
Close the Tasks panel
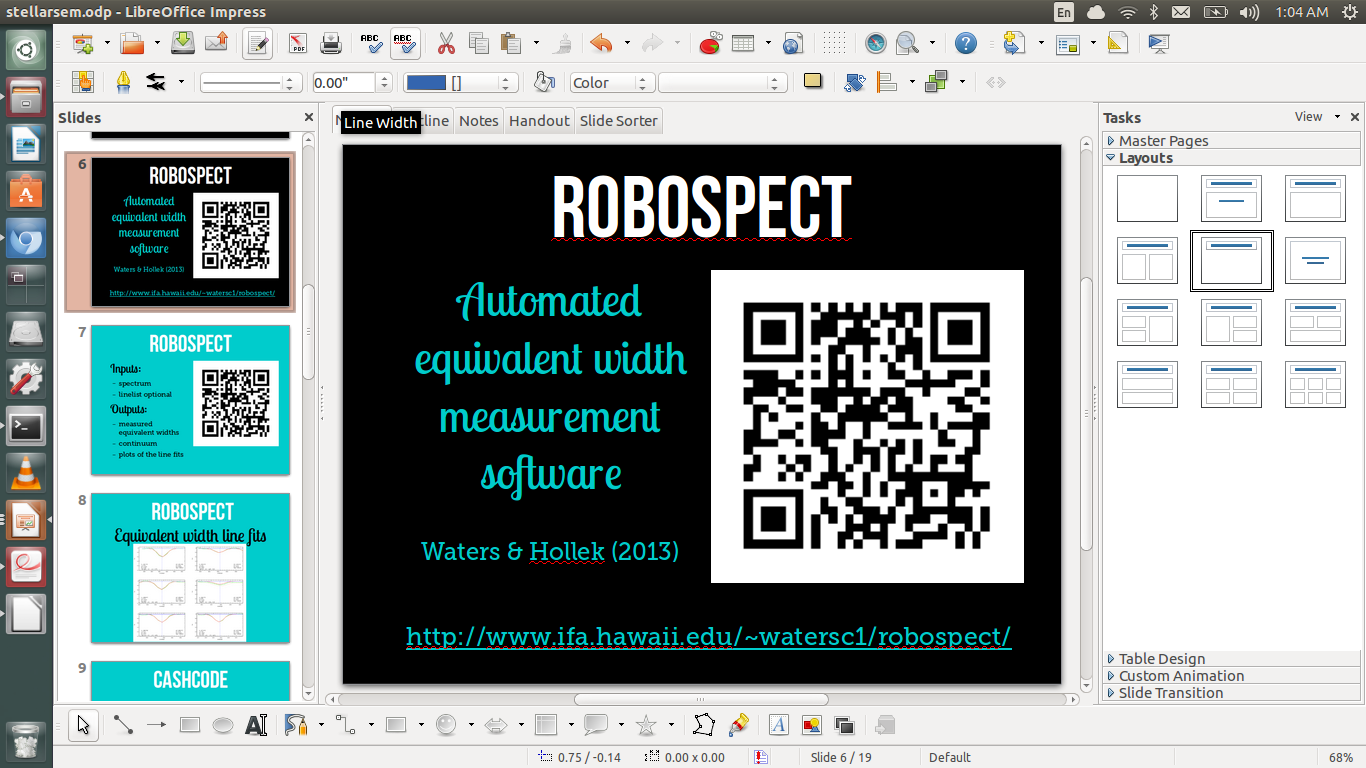coord(1355,117)
